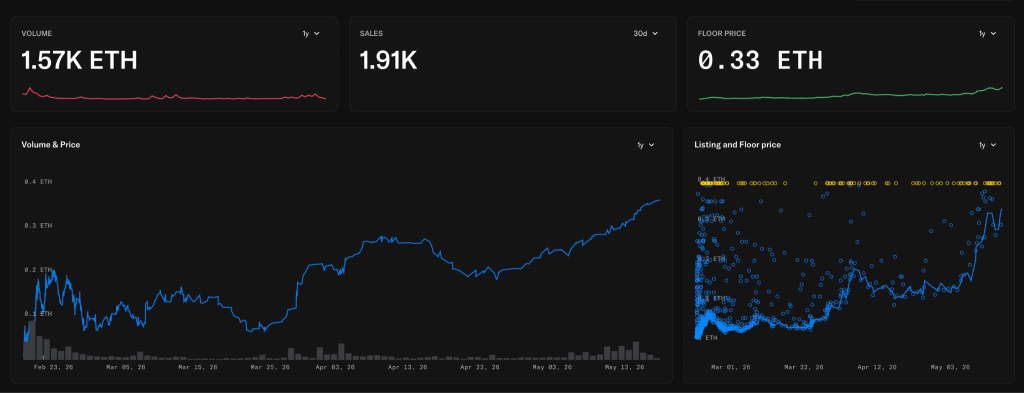This screenshot has height=393, width=1024.
Task: Open the Volume card 1y timeframe dropdown
Action: [310, 33]
